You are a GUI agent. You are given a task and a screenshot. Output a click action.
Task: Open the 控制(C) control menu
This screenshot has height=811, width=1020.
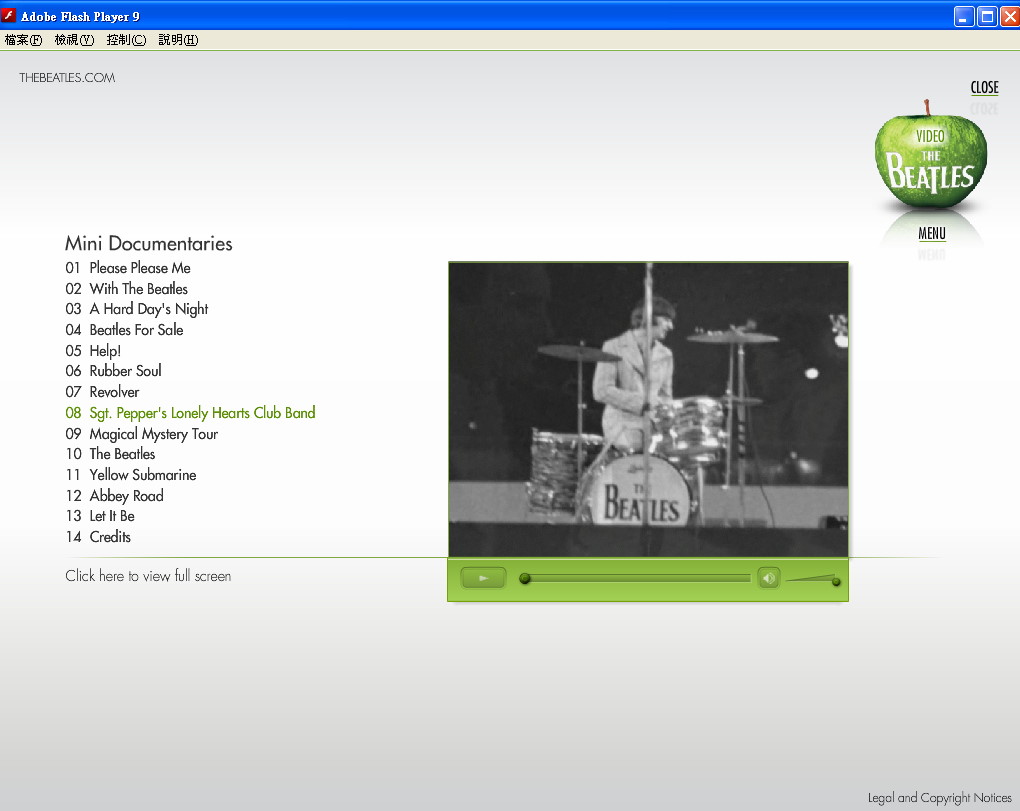point(126,40)
